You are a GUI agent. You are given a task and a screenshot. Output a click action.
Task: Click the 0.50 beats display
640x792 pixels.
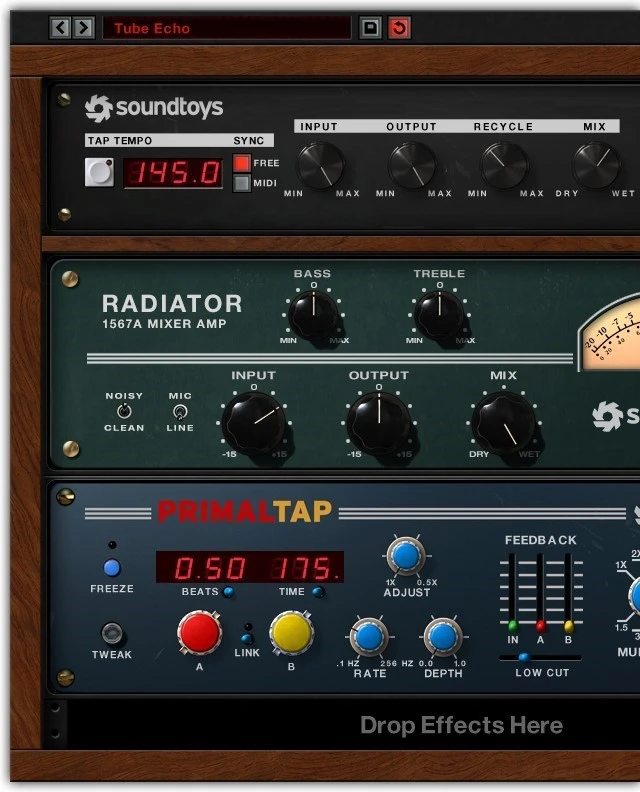pos(210,568)
